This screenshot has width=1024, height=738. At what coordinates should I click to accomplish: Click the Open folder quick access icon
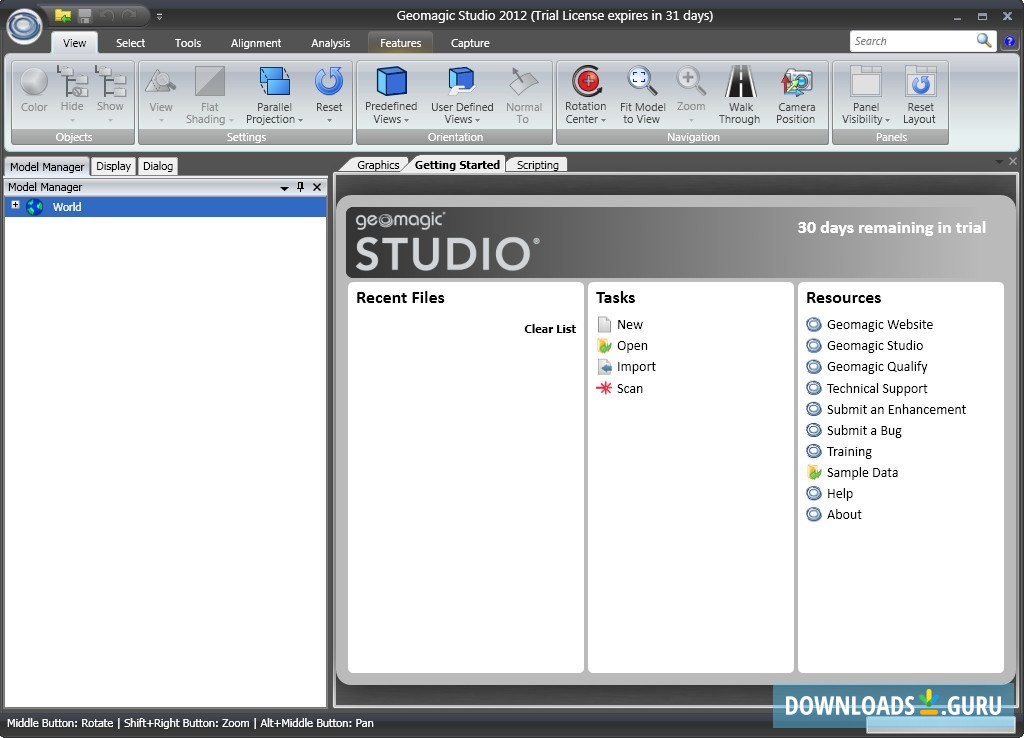63,15
